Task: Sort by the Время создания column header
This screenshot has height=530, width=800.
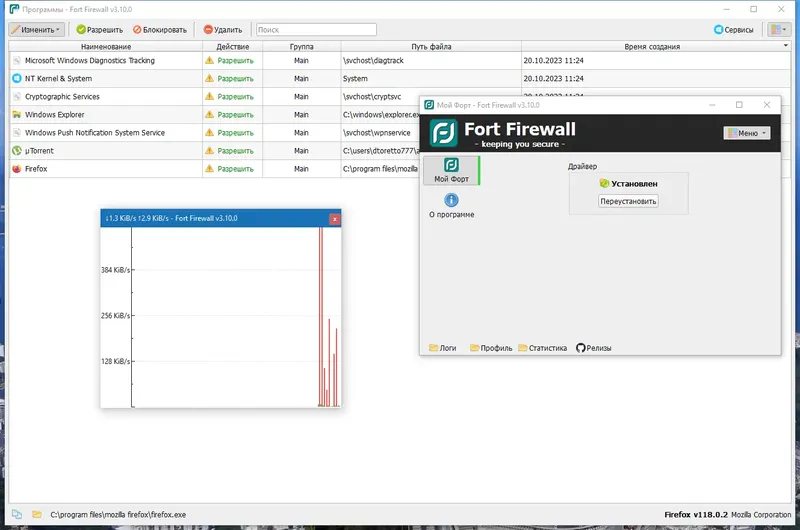Action: click(x=652, y=46)
